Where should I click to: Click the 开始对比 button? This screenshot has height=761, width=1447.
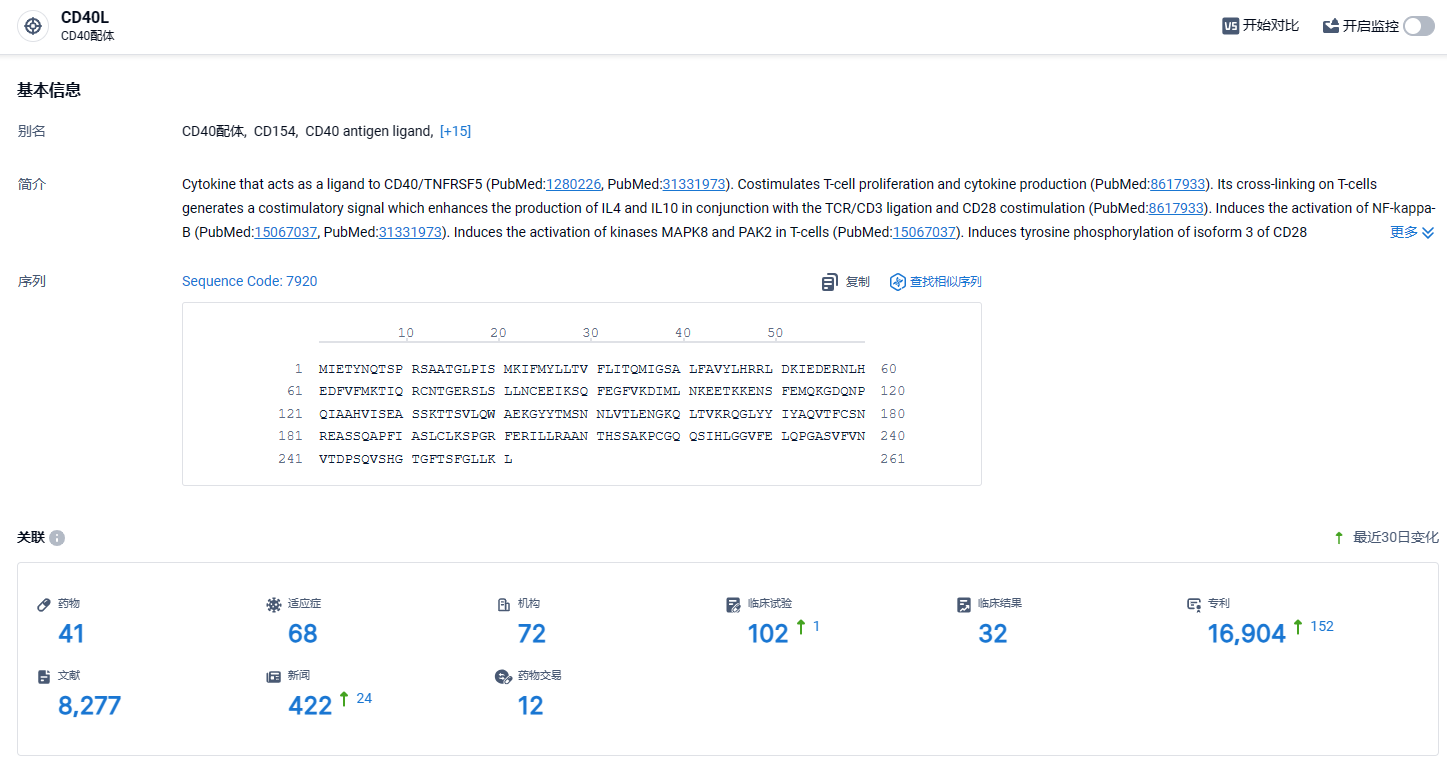1261,26
